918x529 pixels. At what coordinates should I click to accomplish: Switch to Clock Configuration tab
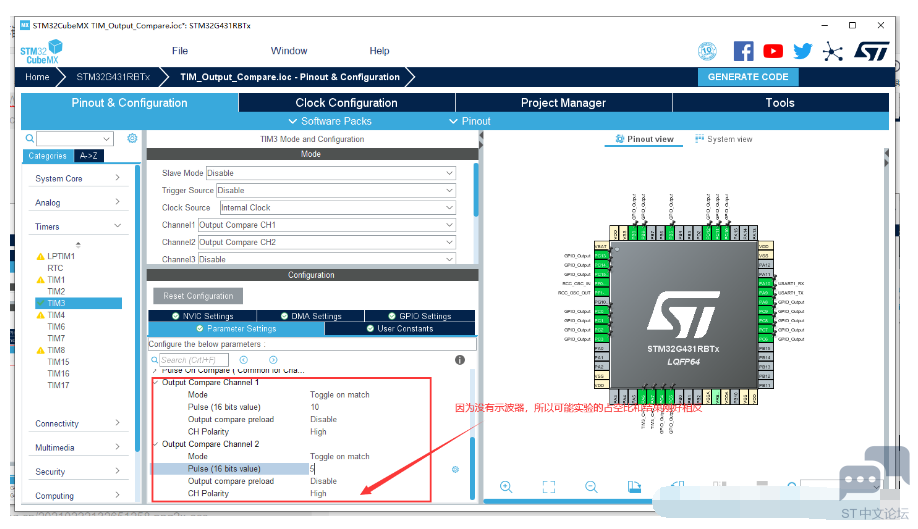tap(347, 103)
